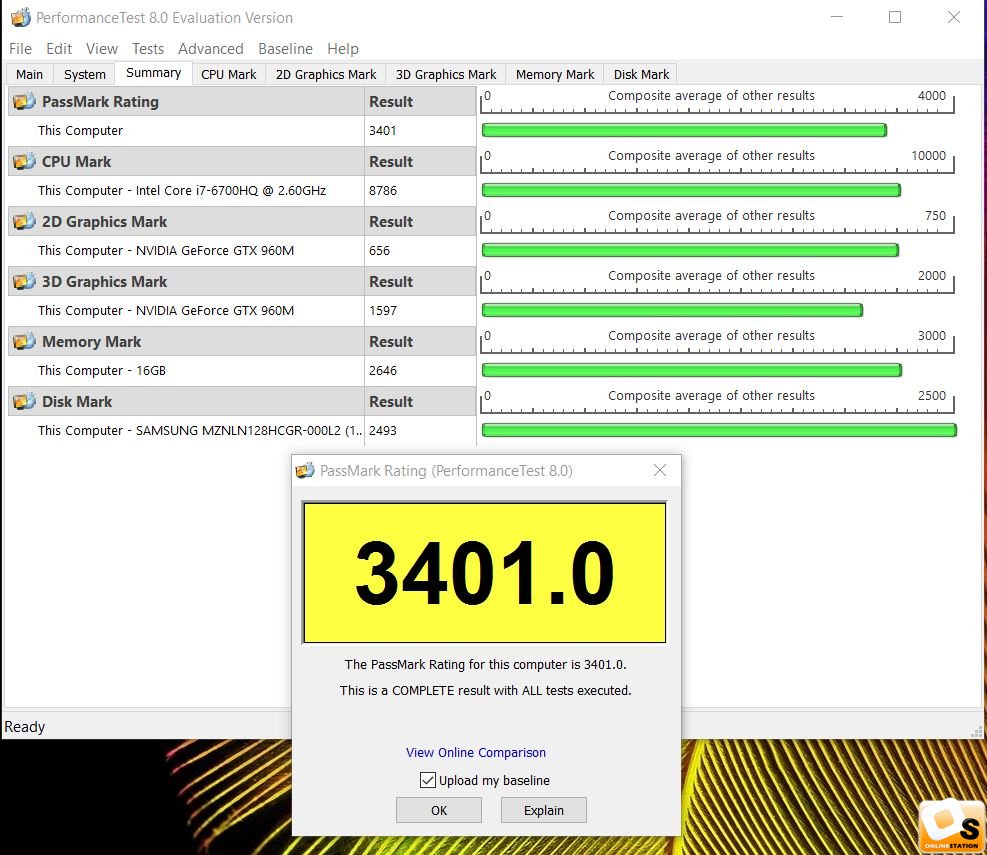Click the CPU Mark green result bar
Viewport: 987px width, 855px height.
point(691,190)
